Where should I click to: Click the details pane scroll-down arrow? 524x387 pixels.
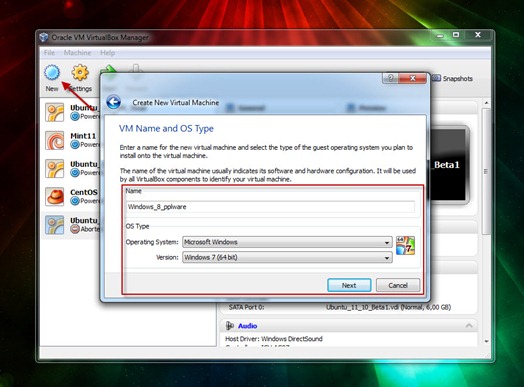pyautogui.click(x=486, y=341)
